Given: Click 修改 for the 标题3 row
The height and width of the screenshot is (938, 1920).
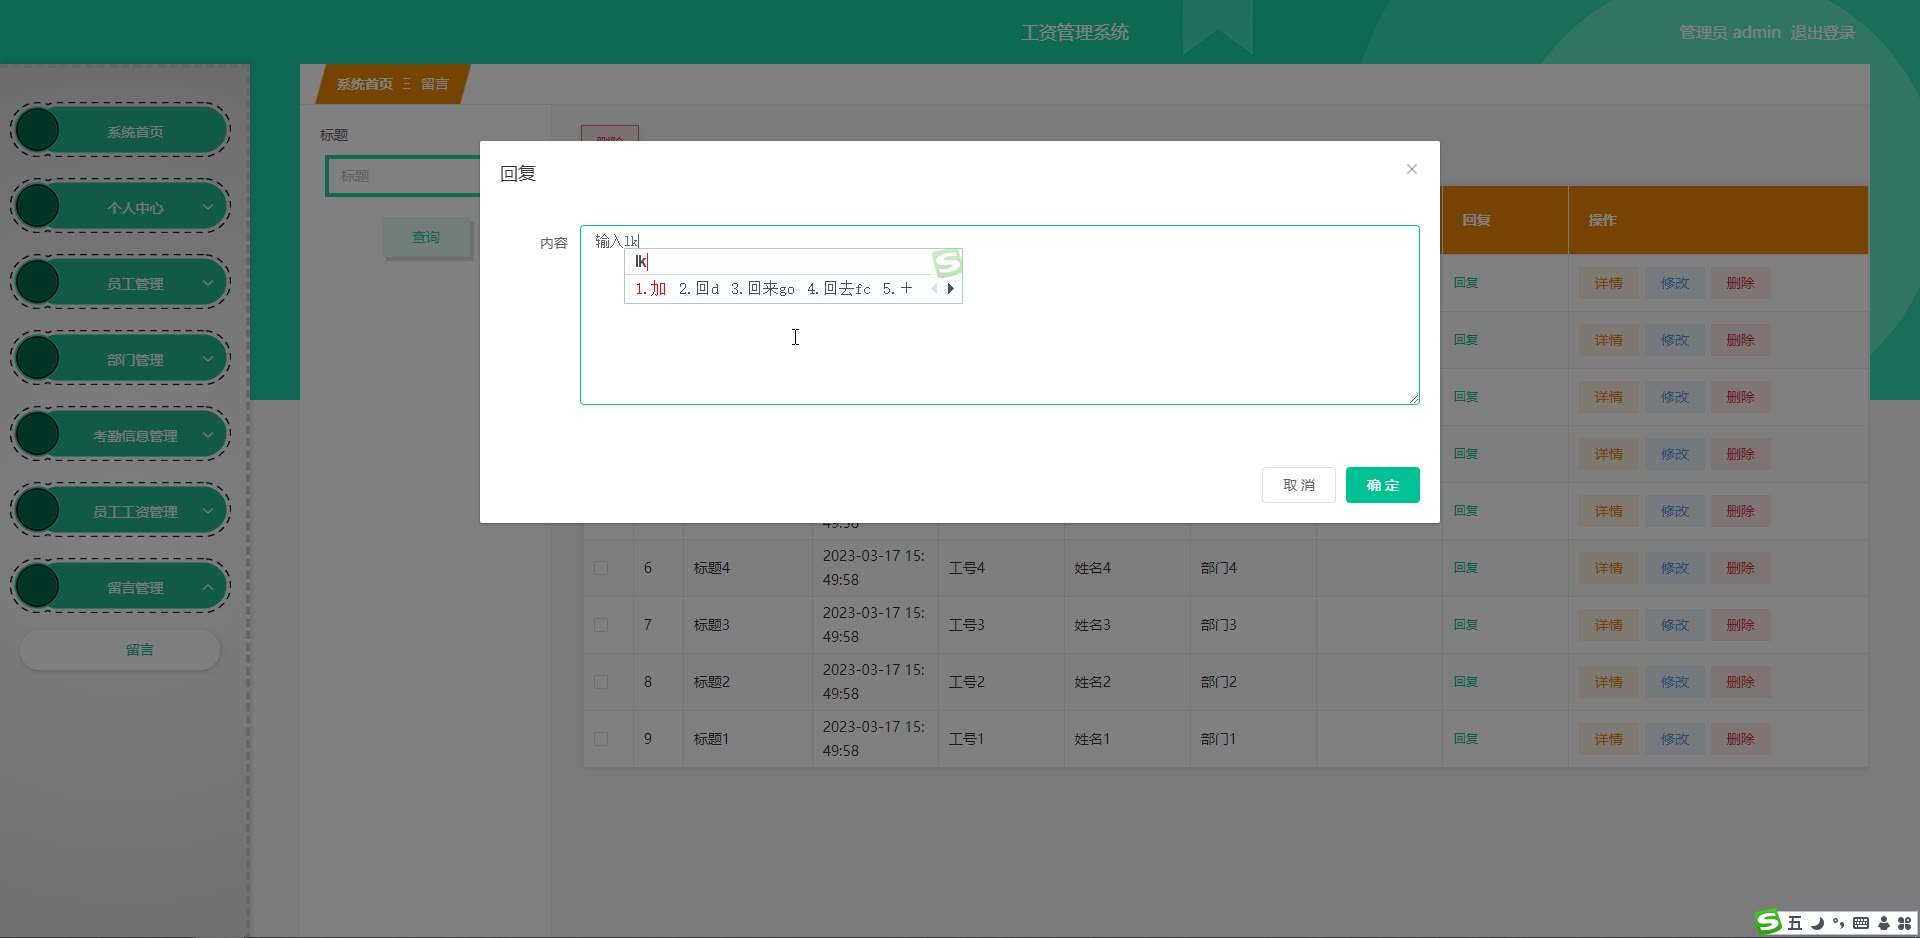Looking at the screenshot, I should (1675, 625).
